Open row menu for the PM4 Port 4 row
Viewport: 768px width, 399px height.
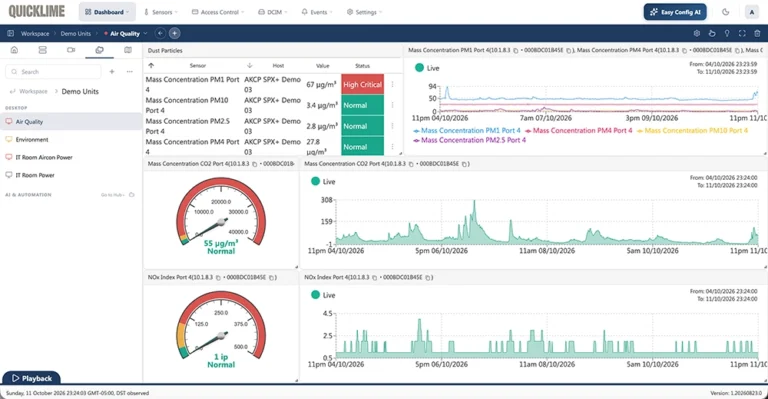392,146
